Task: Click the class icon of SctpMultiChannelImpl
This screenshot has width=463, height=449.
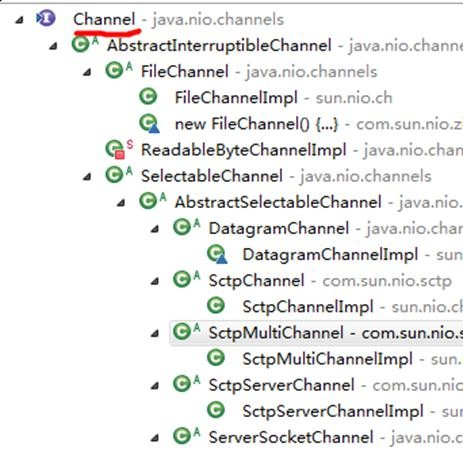Action: click(216, 358)
